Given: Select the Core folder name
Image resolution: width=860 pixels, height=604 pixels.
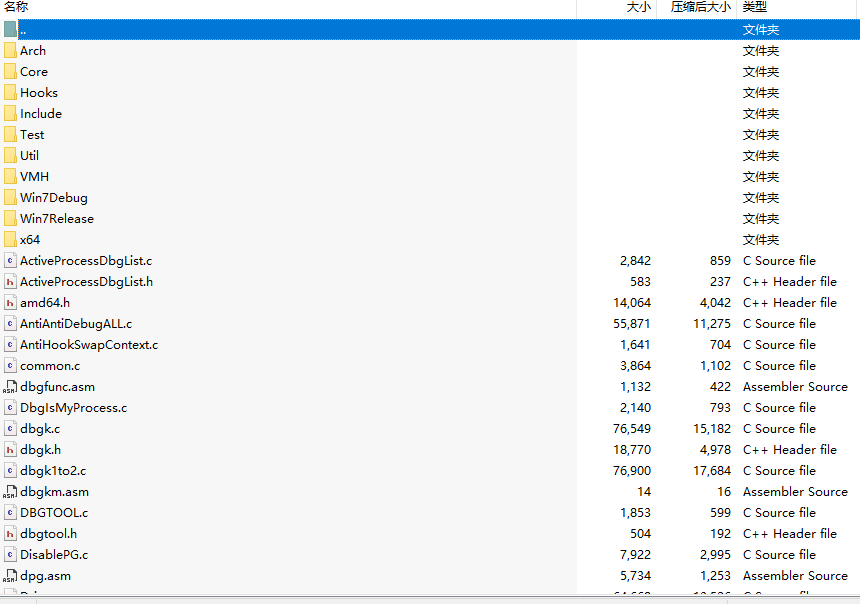Looking at the screenshot, I should pyautogui.click(x=34, y=72).
